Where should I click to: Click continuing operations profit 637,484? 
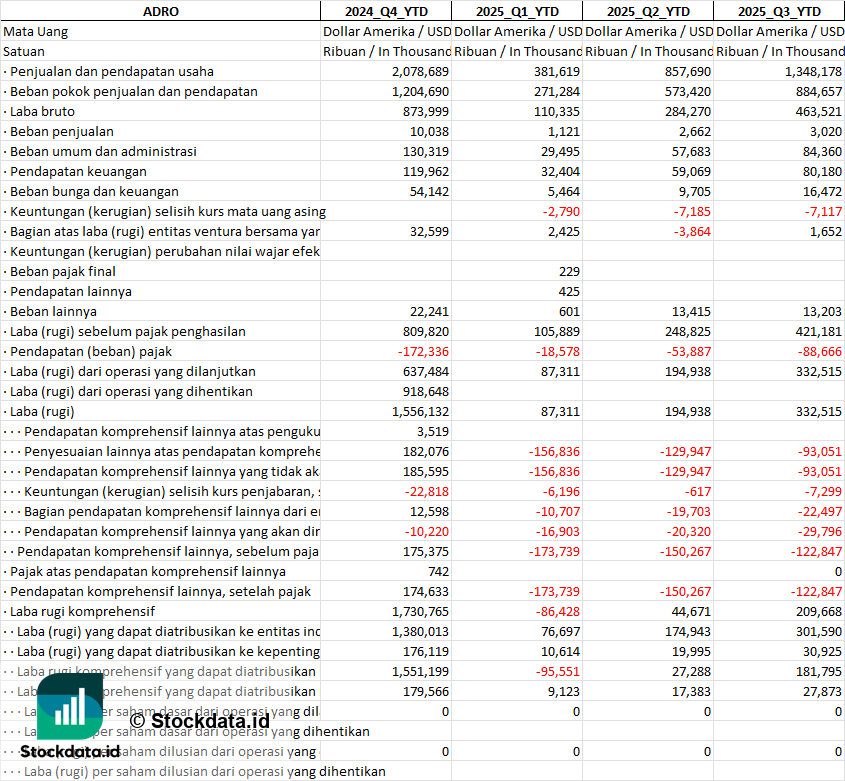426,371
